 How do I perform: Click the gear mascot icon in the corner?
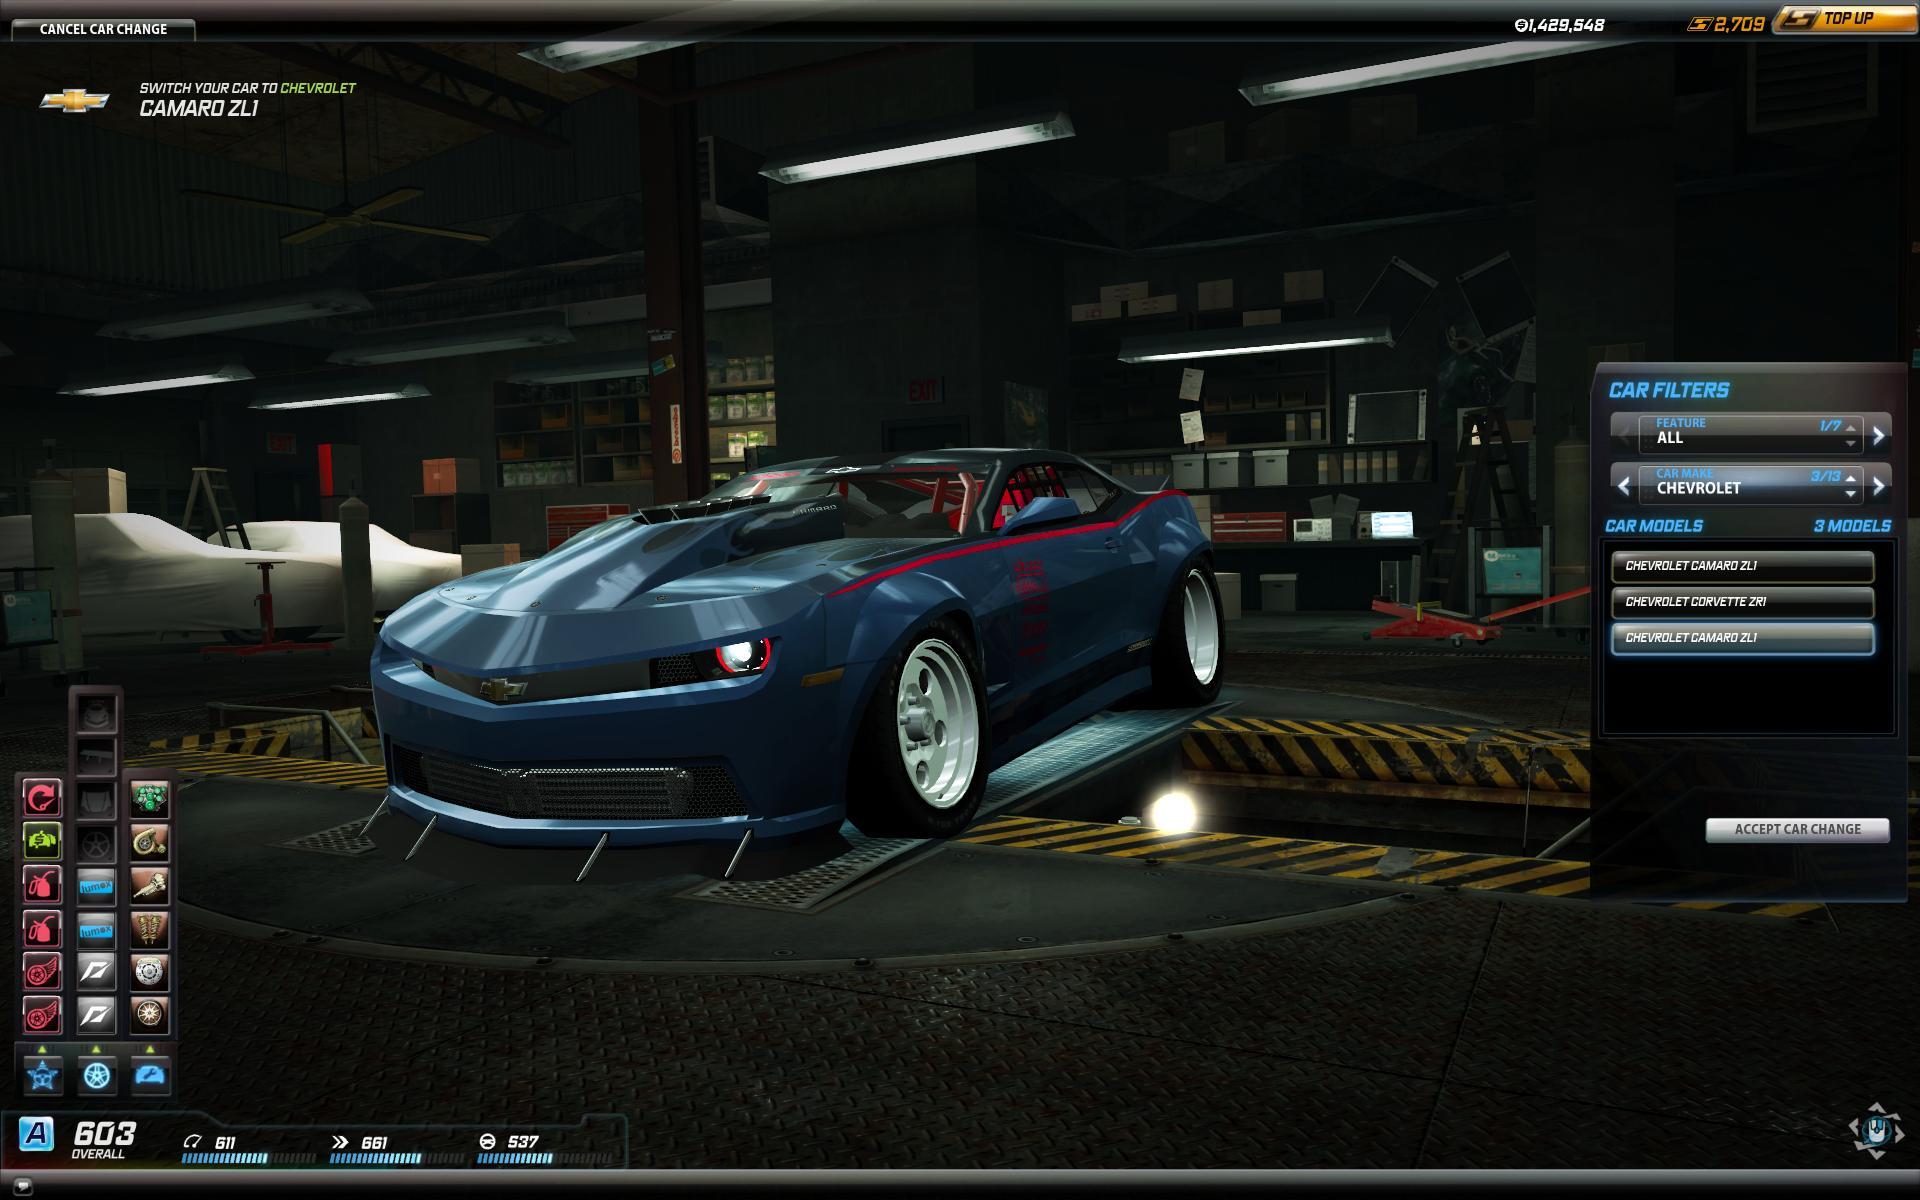(1877, 1131)
